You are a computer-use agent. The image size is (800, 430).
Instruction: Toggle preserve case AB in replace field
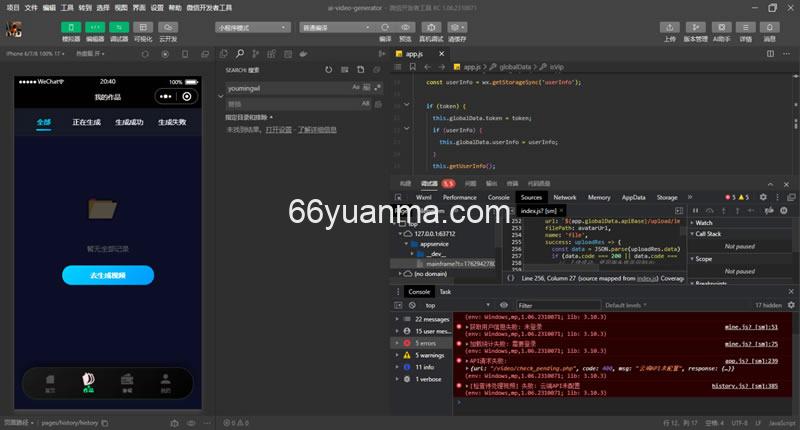[366, 104]
